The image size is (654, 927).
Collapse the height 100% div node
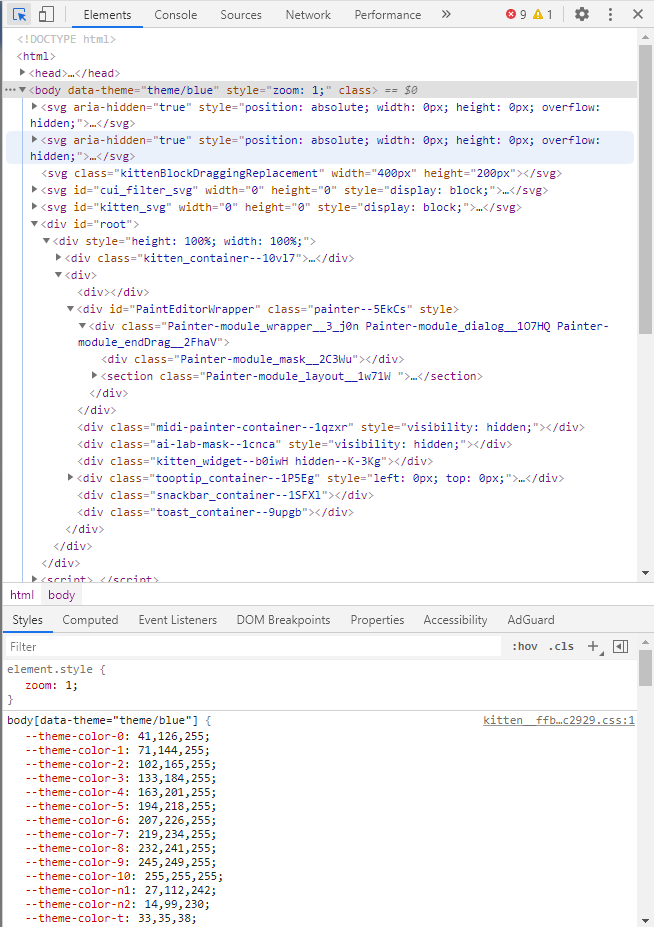[46, 241]
